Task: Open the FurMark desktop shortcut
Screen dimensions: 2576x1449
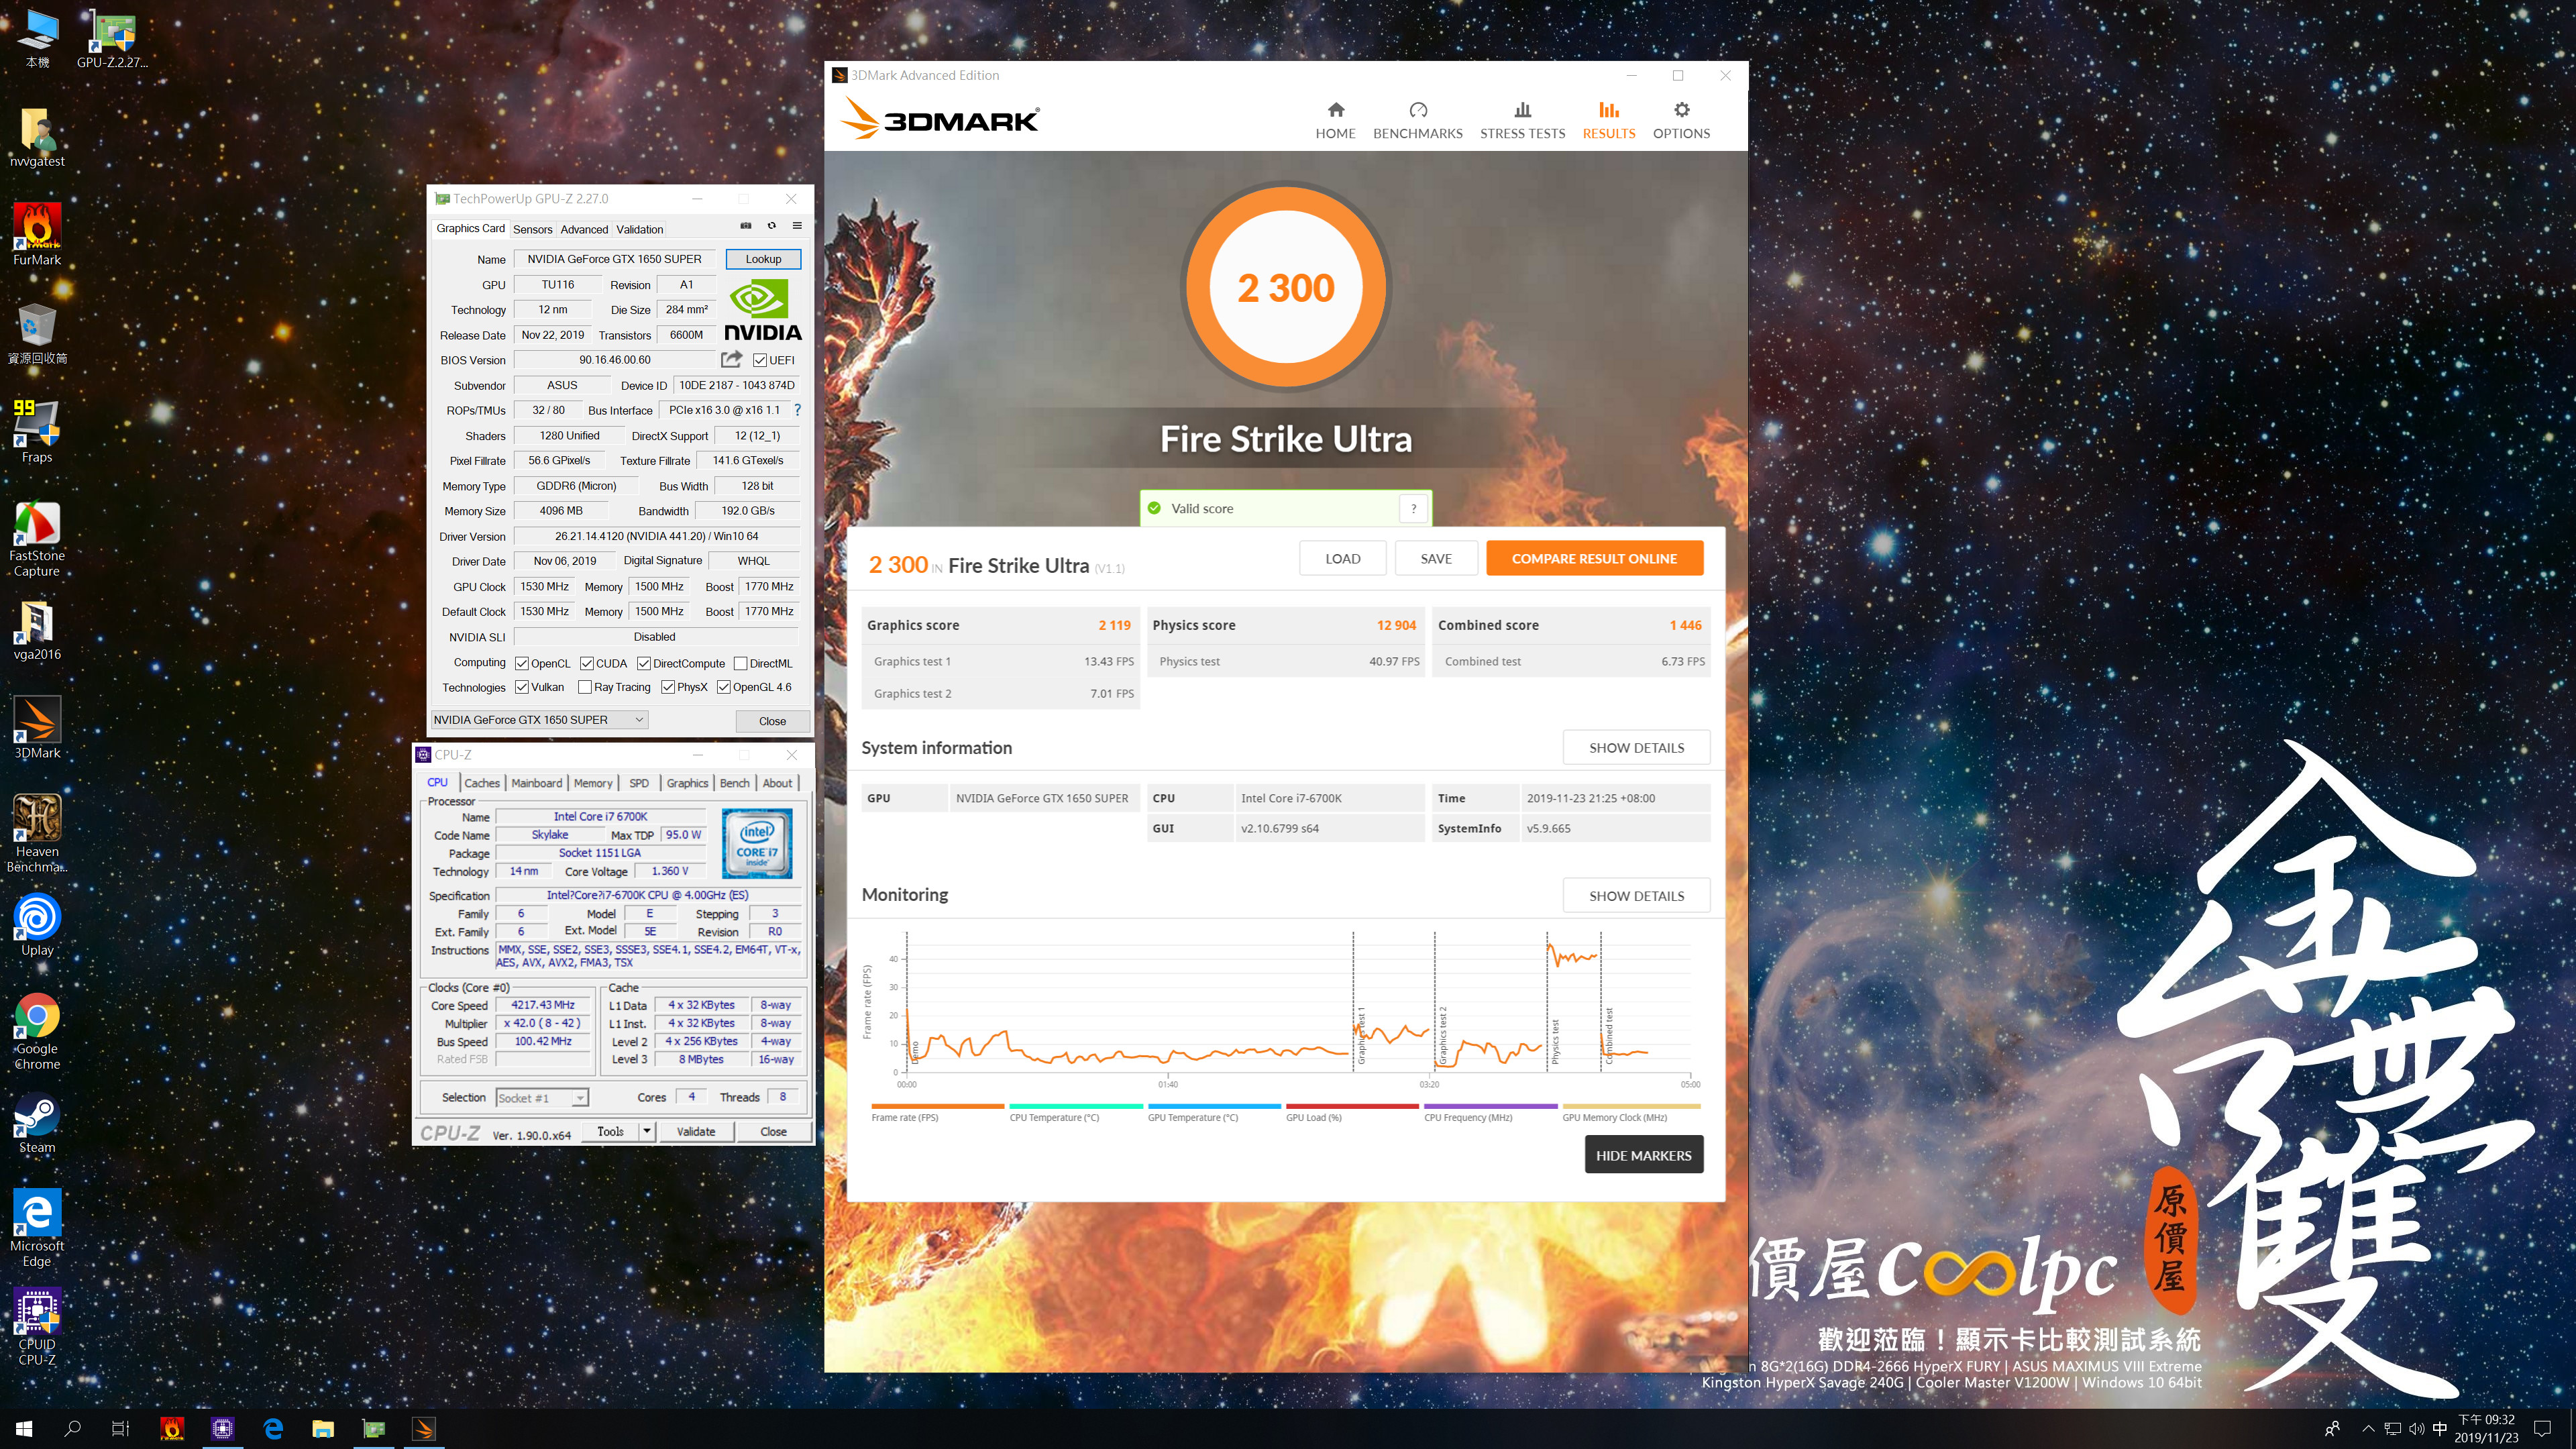Action: coord(37,234)
